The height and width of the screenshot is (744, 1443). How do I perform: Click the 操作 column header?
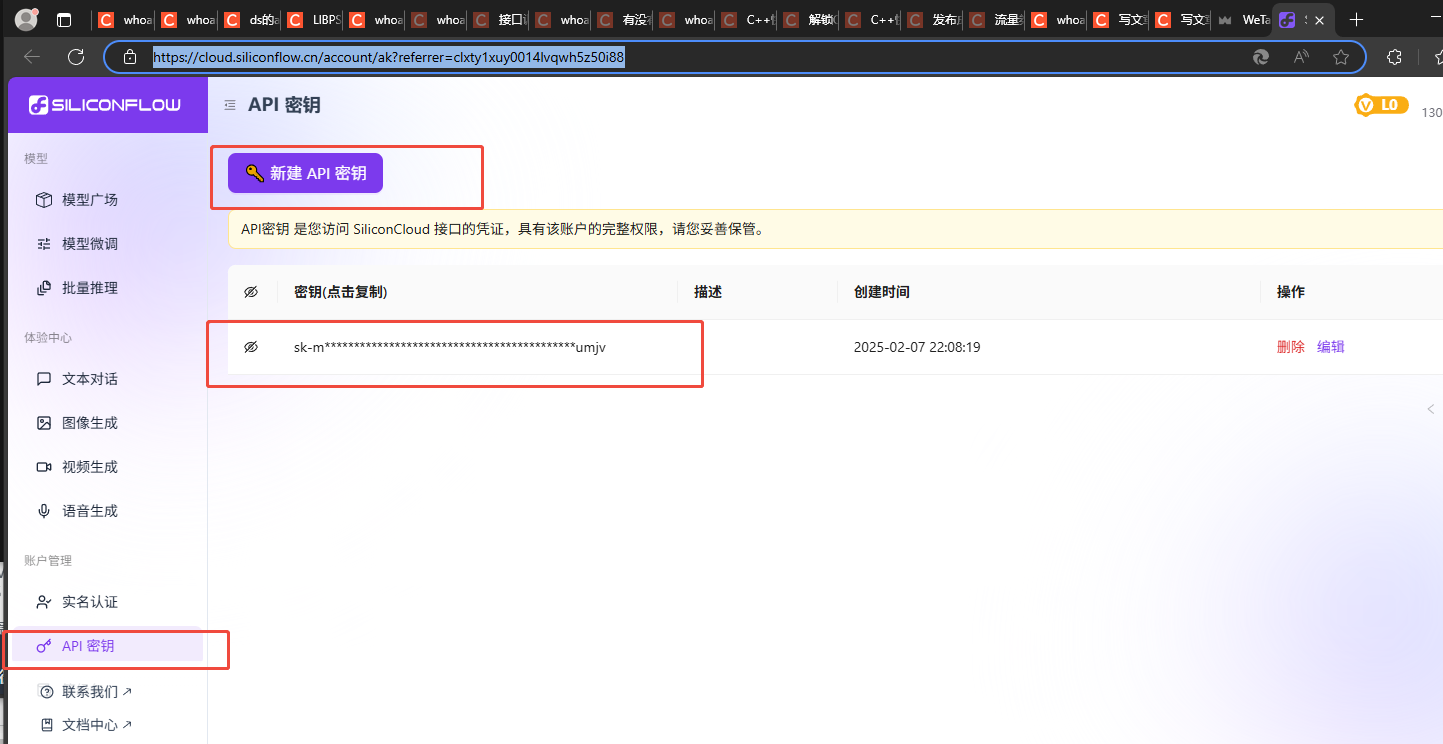pyautogui.click(x=1291, y=292)
